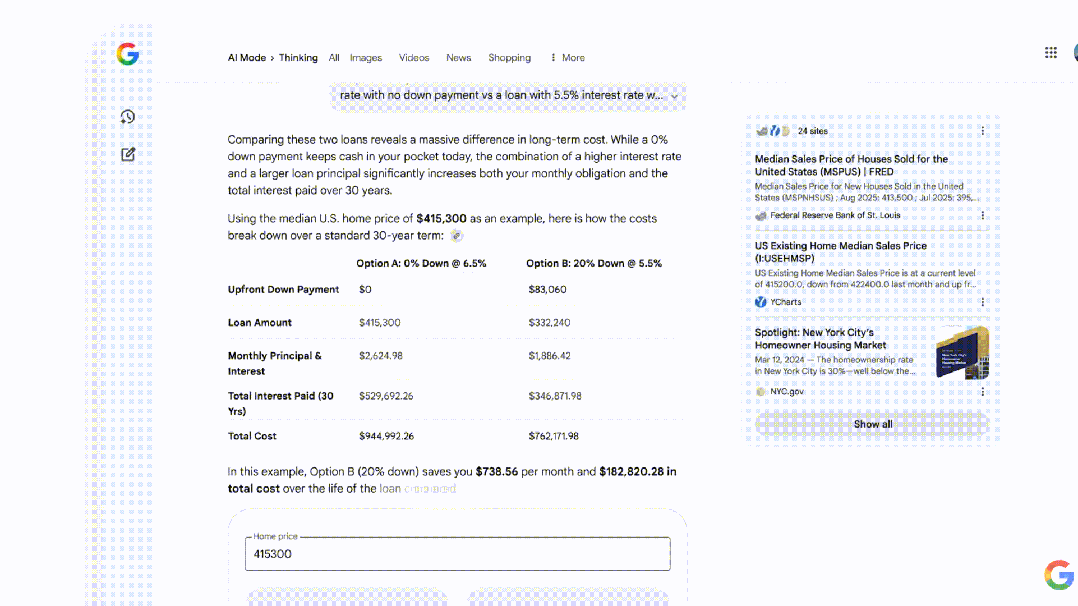Open options menu for the NYC.gov source
Screen dimensions: 1078x606
click(x=982, y=392)
